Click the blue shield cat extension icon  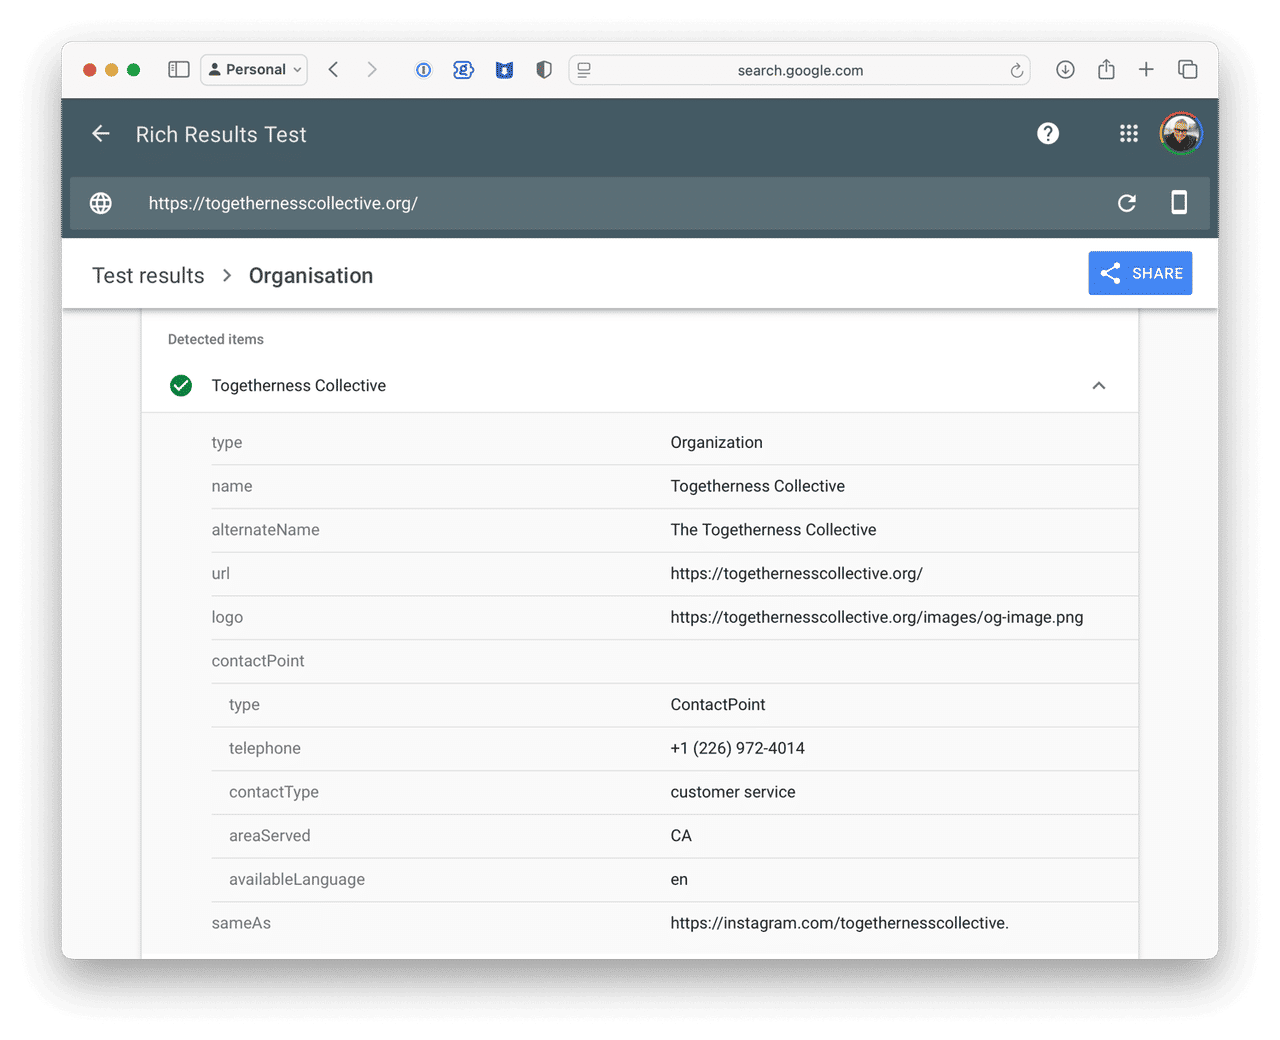click(x=504, y=70)
